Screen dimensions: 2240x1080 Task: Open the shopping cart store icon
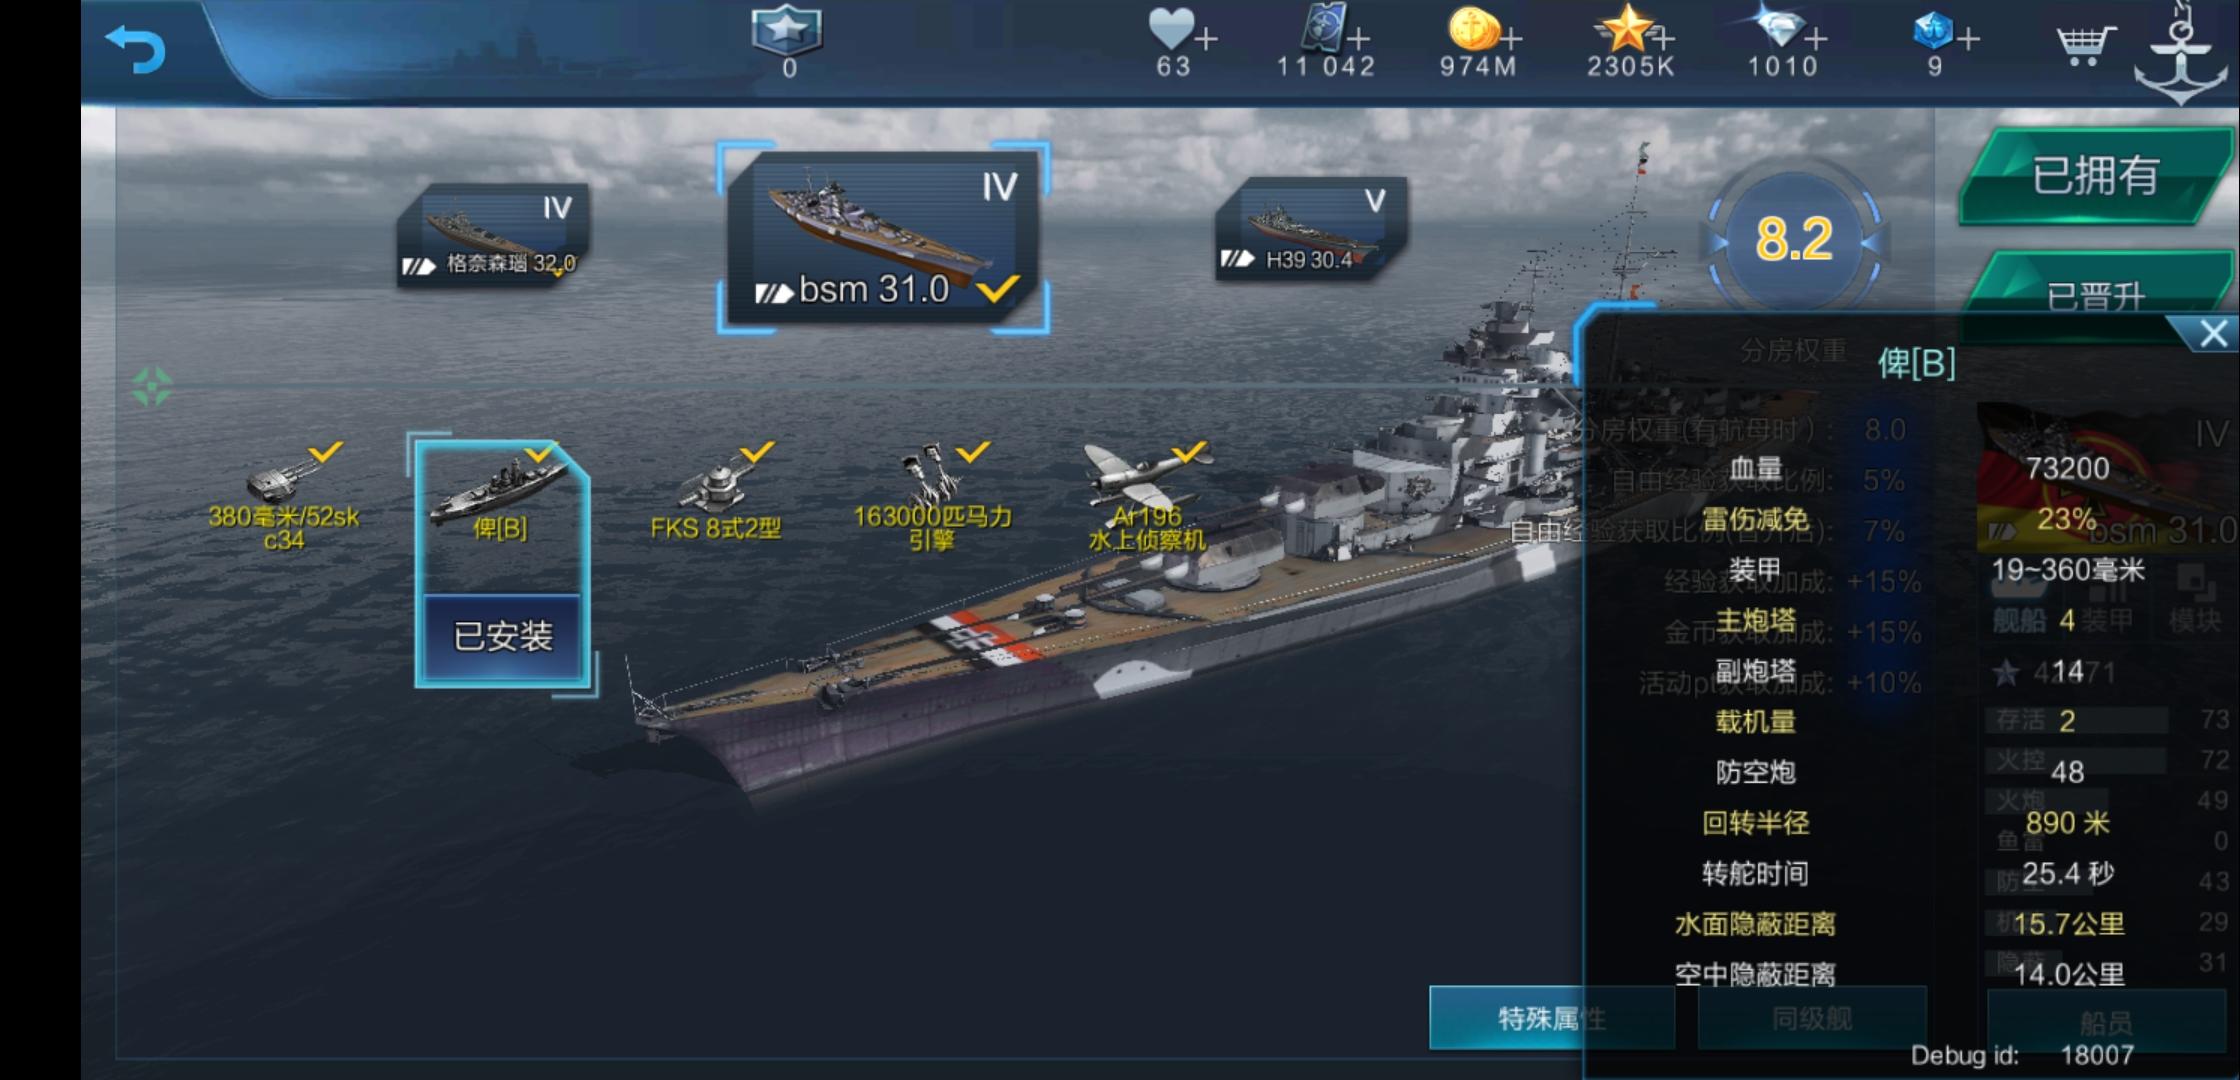pyautogui.click(x=2085, y=44)
